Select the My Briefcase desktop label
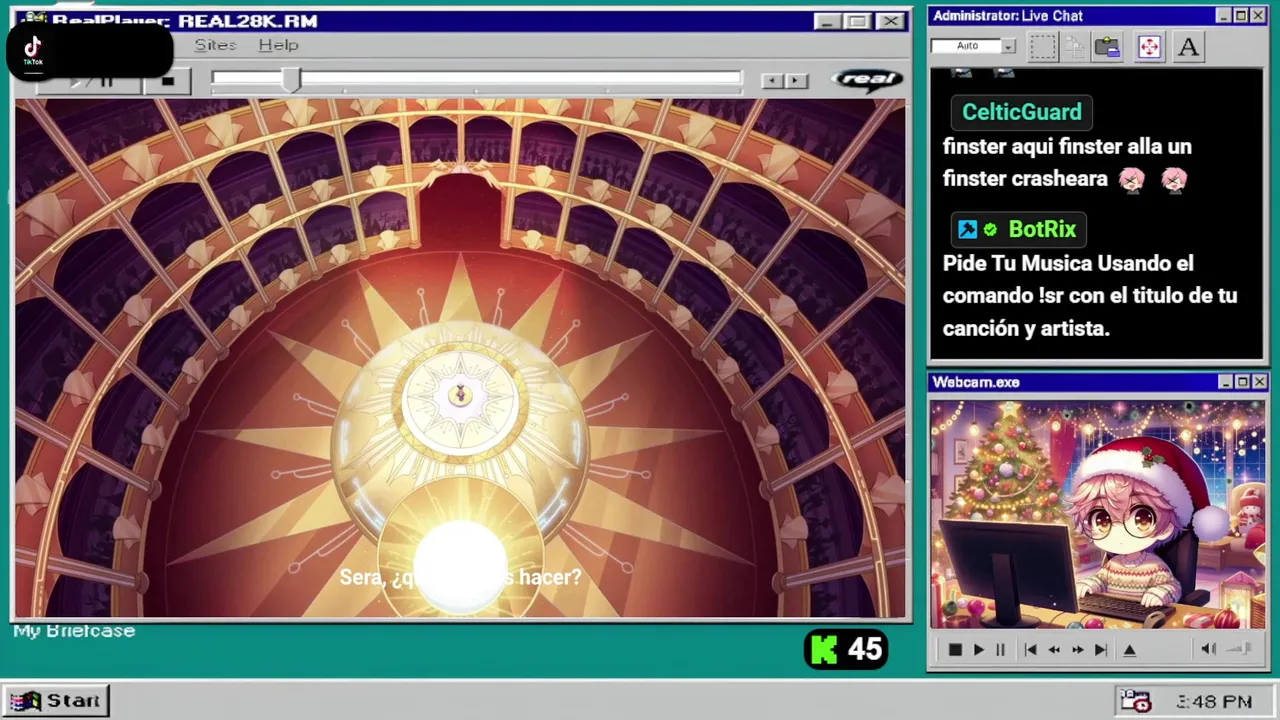 coord(74,631)
